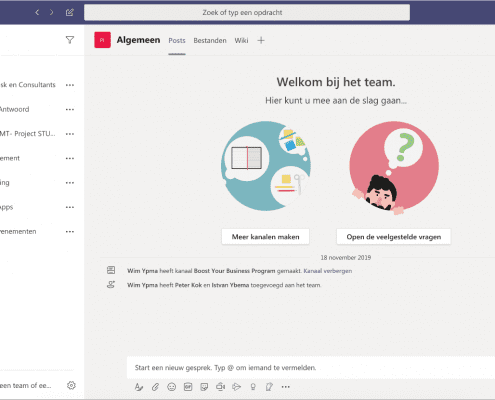The width and height of the screenshot is (495, 400).
Task: Open more options for MT- Project STU team
Action: click(70, 134)
